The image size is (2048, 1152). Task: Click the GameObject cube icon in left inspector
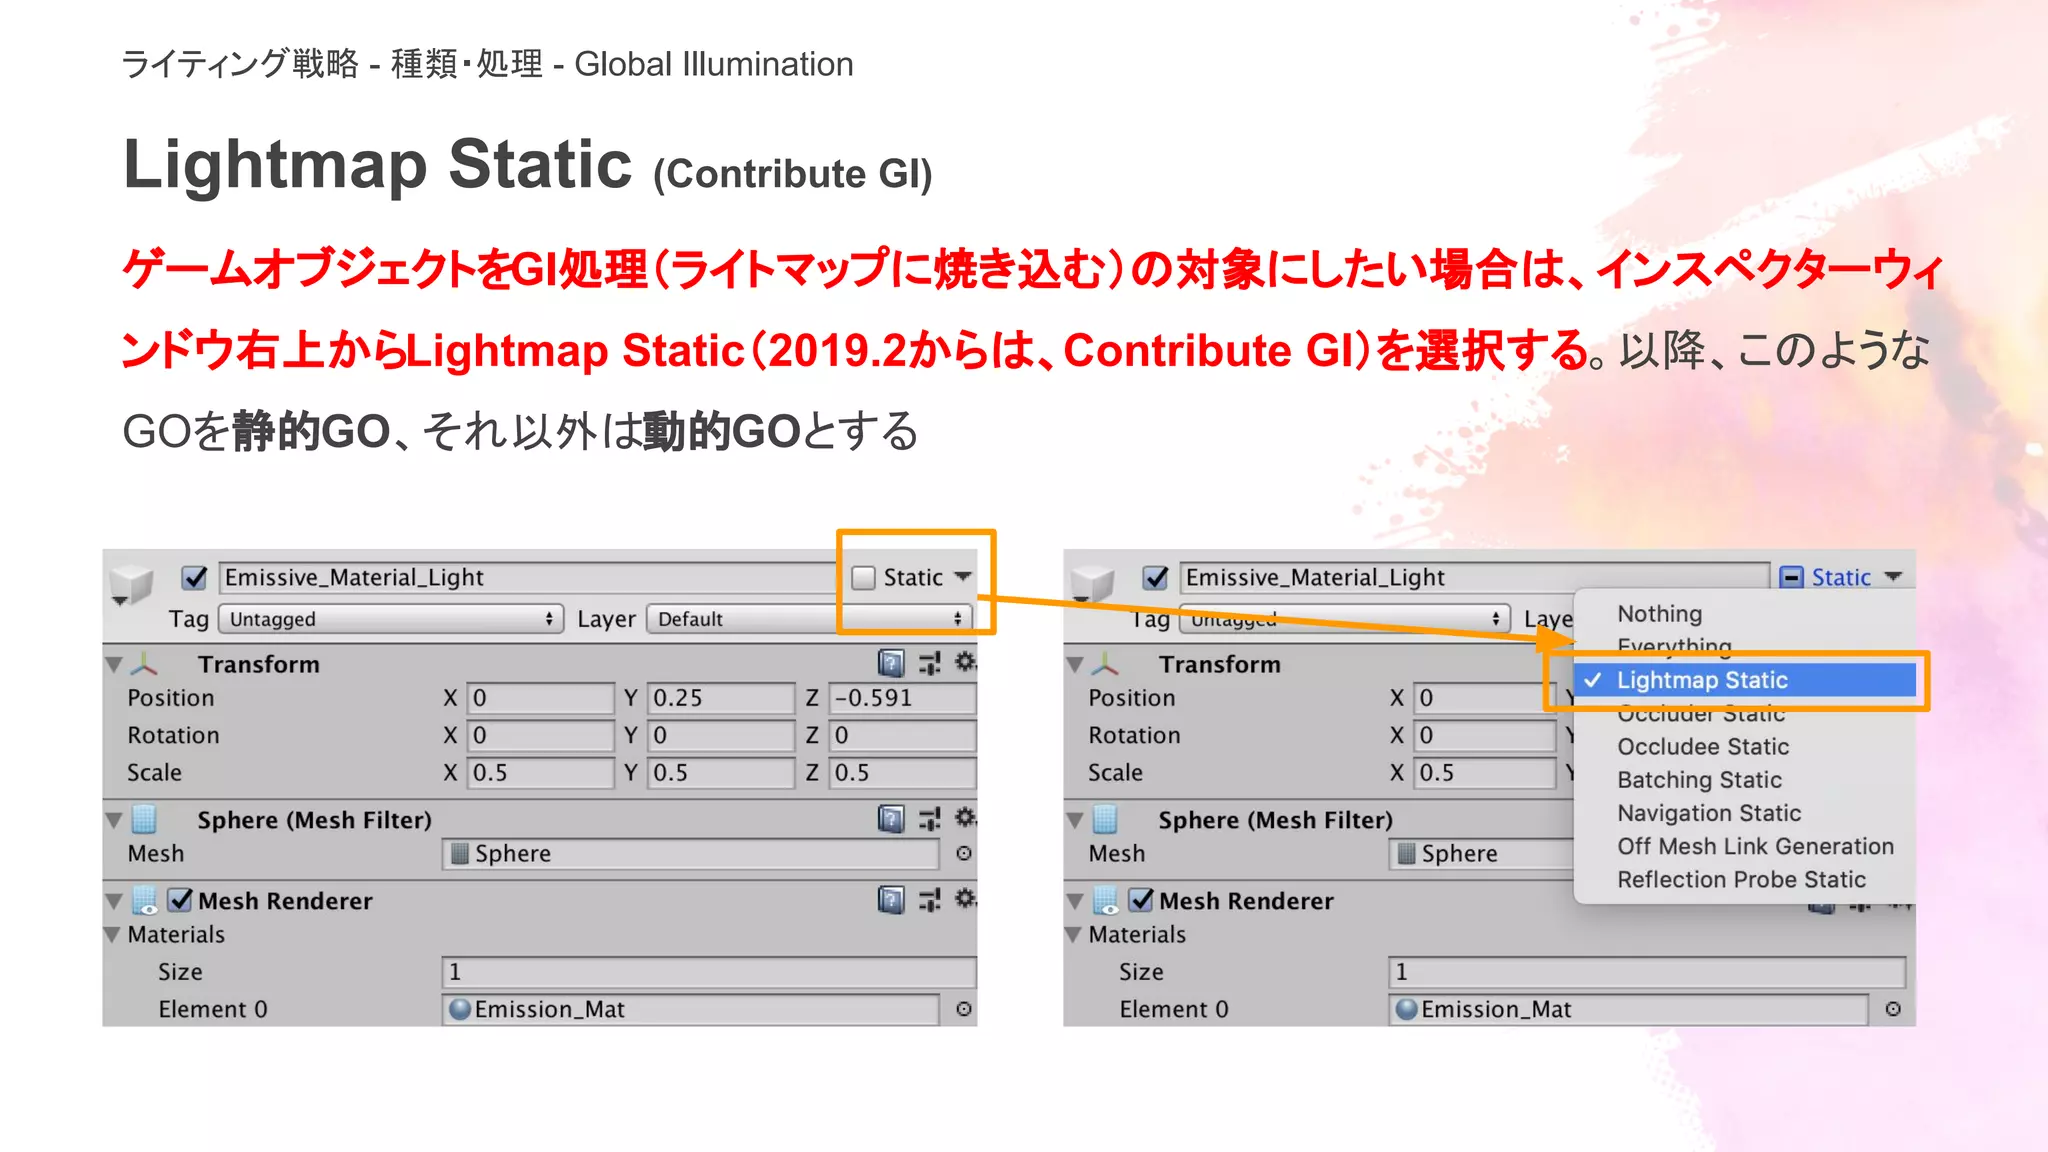(x=131, y=583)
